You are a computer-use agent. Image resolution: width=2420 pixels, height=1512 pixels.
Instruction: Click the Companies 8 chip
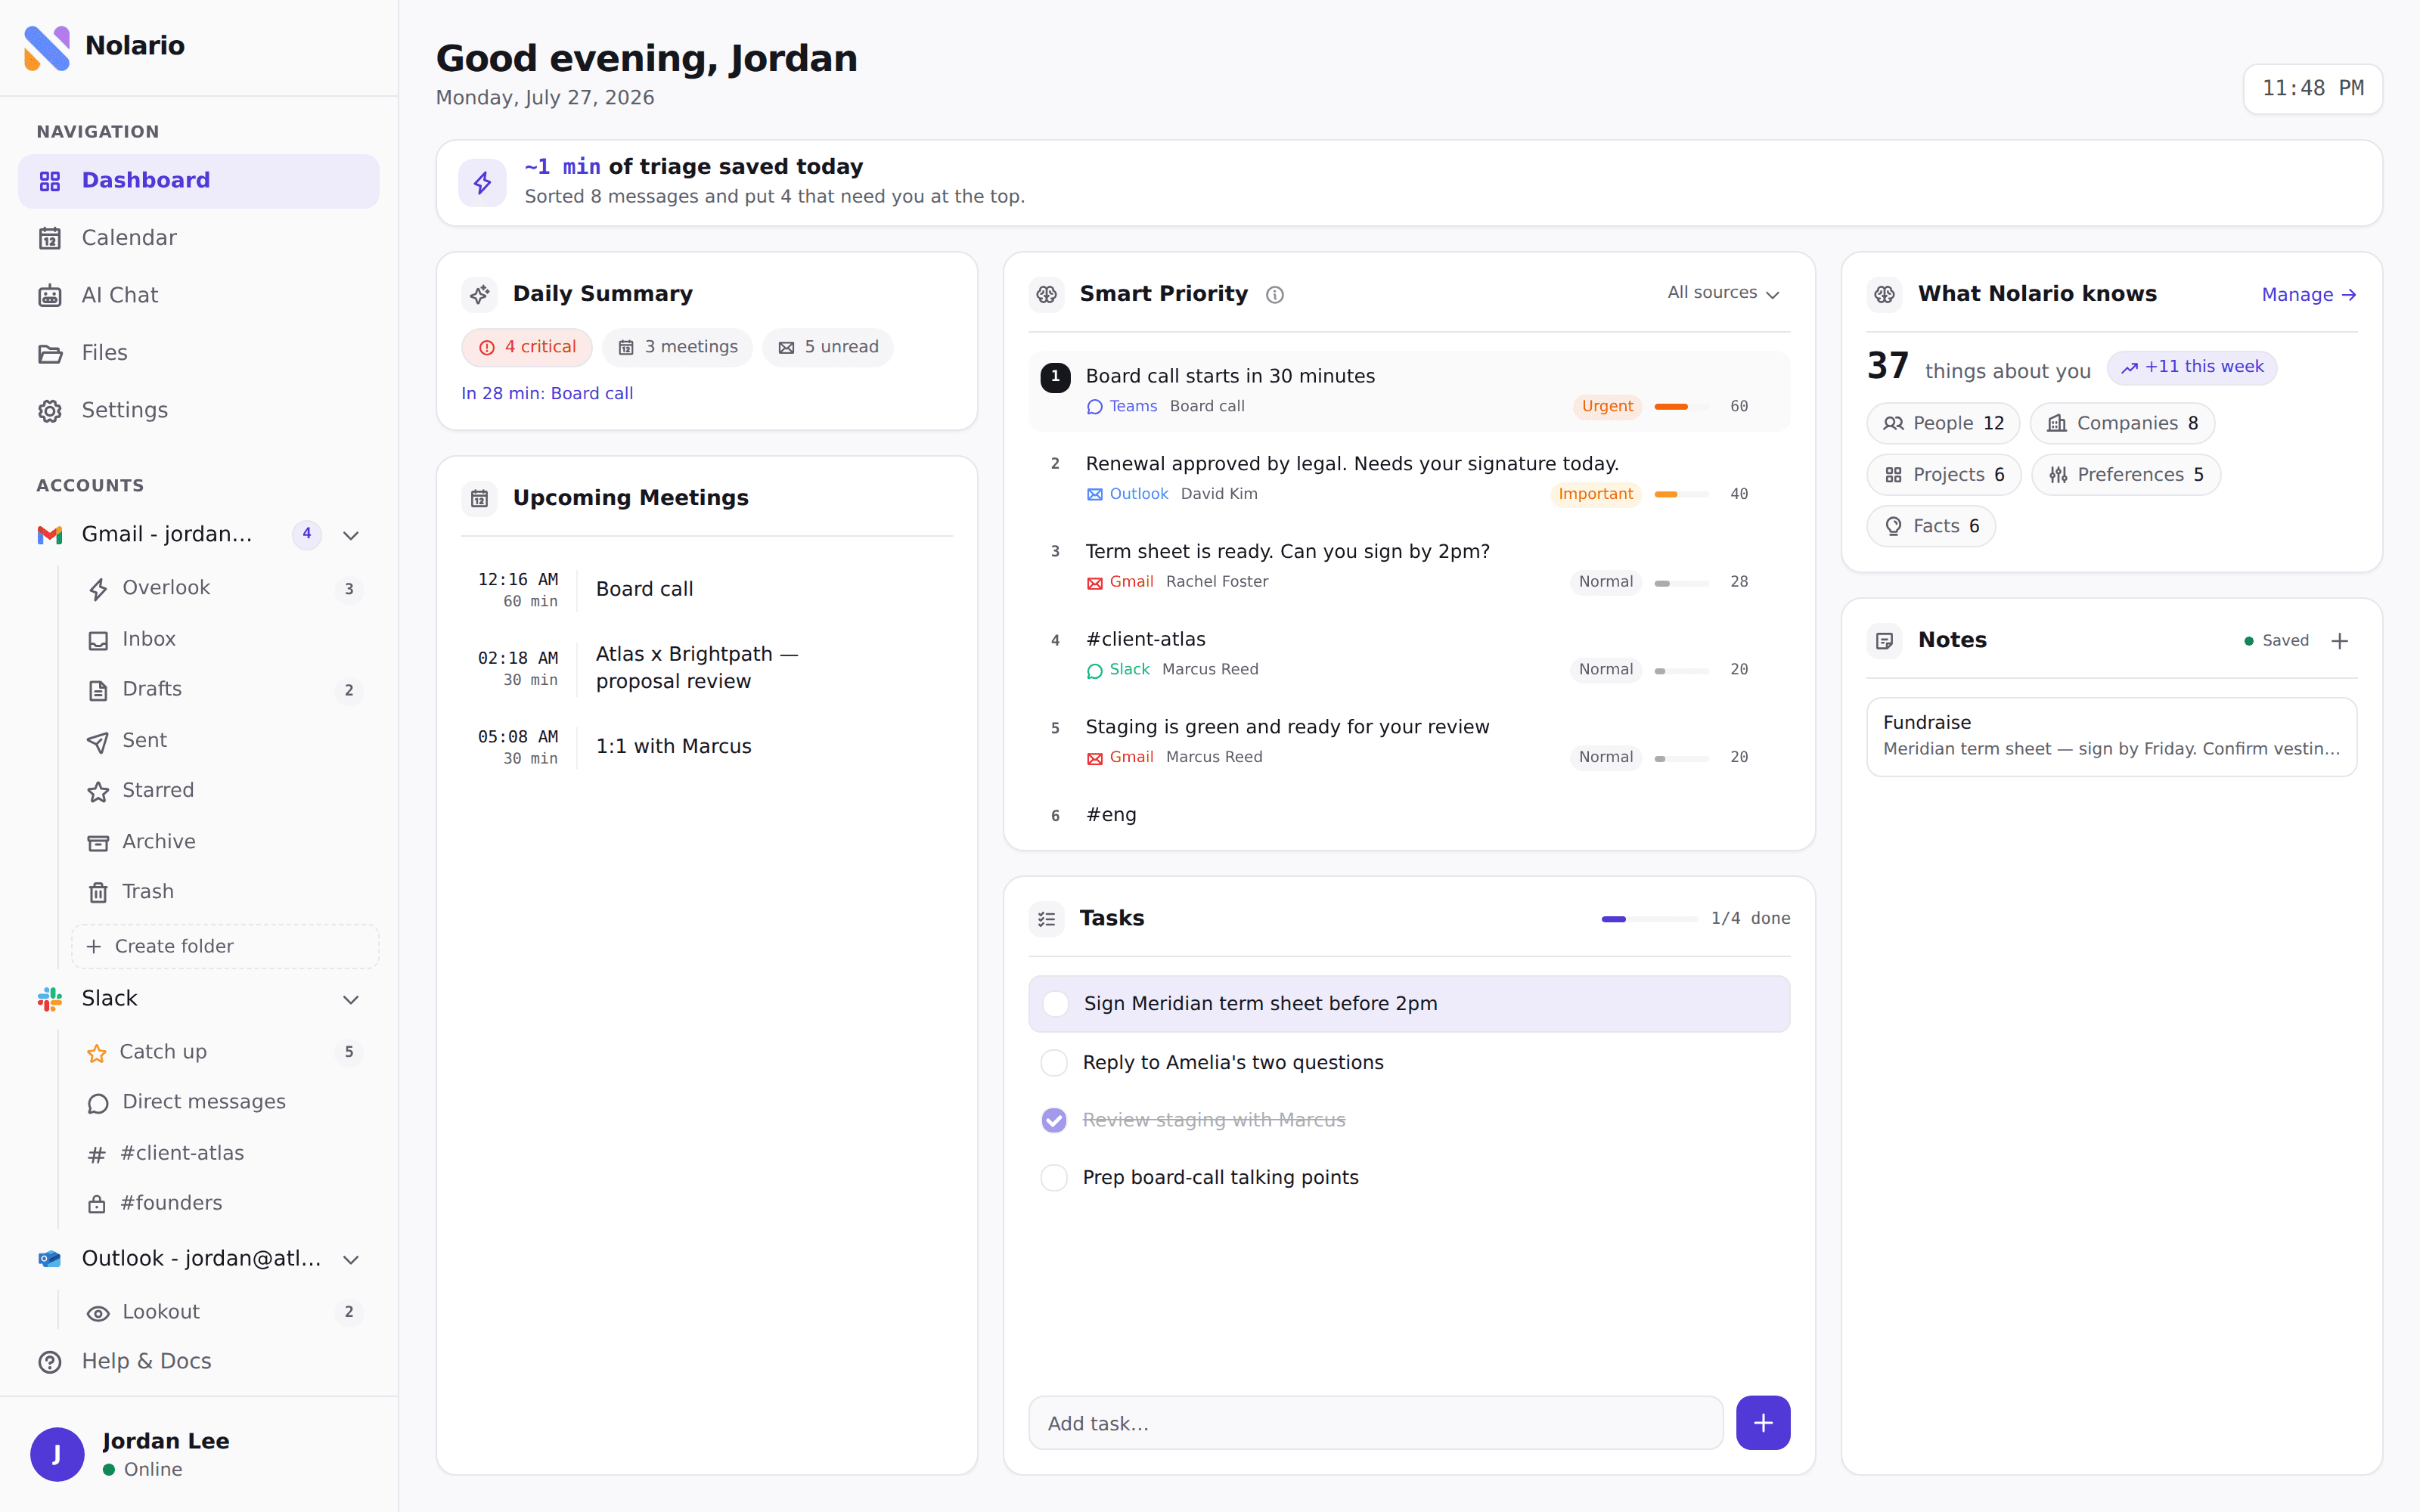click(2122, 424)
